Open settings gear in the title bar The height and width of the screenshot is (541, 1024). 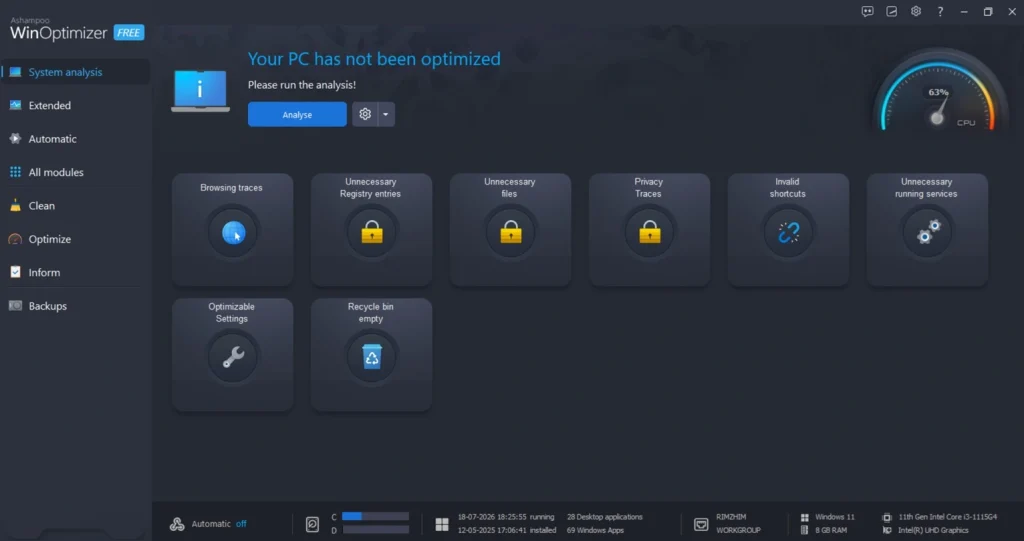(916, 11)
